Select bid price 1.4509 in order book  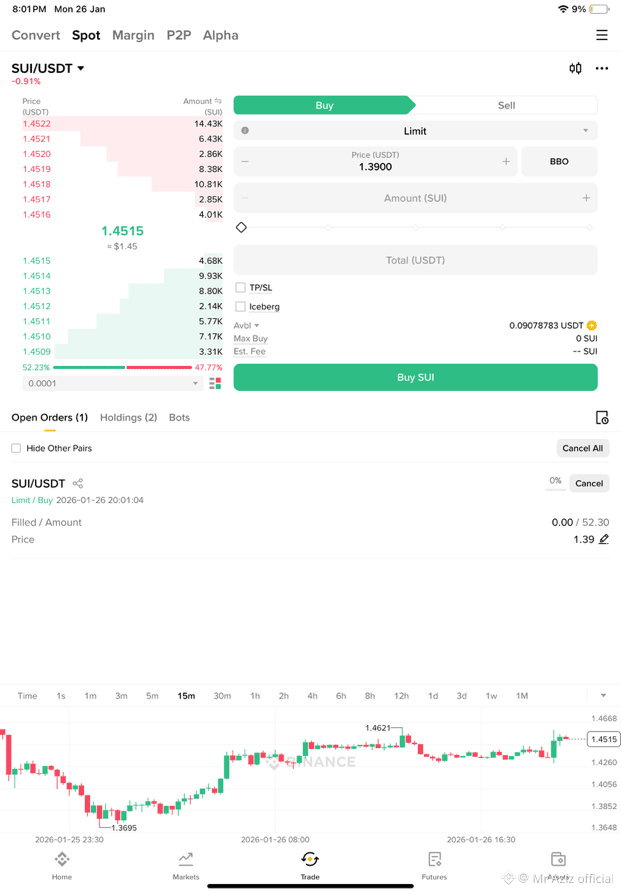tap(36, 352)
